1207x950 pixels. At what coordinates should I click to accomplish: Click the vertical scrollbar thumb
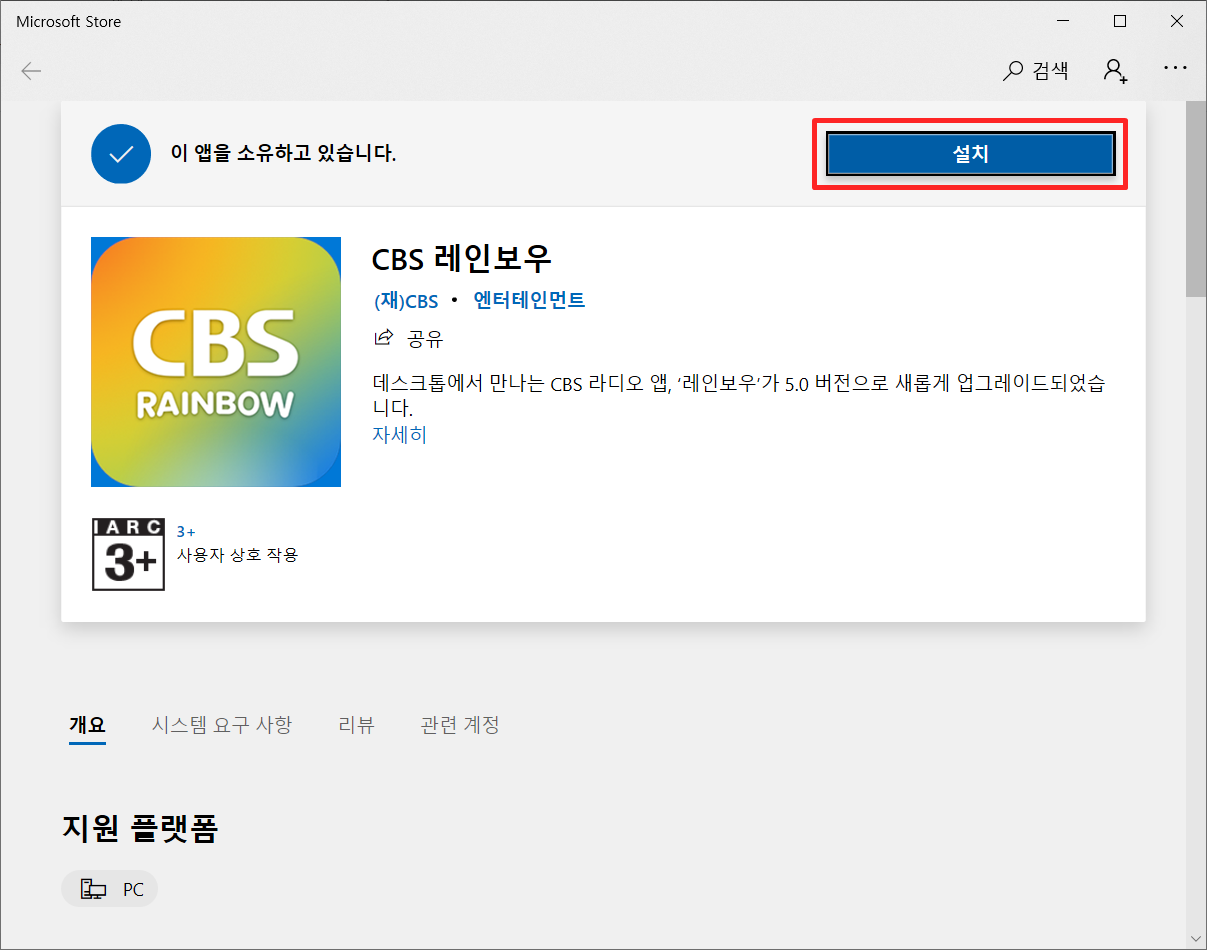(1196, 198)
